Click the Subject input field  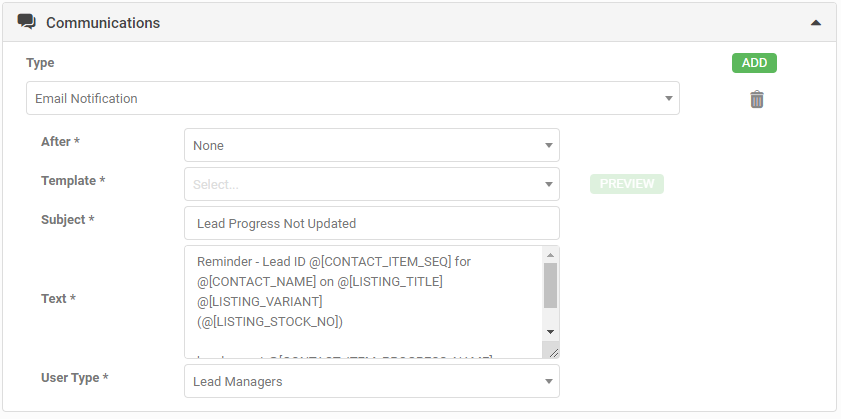click(x=371, y=223)
